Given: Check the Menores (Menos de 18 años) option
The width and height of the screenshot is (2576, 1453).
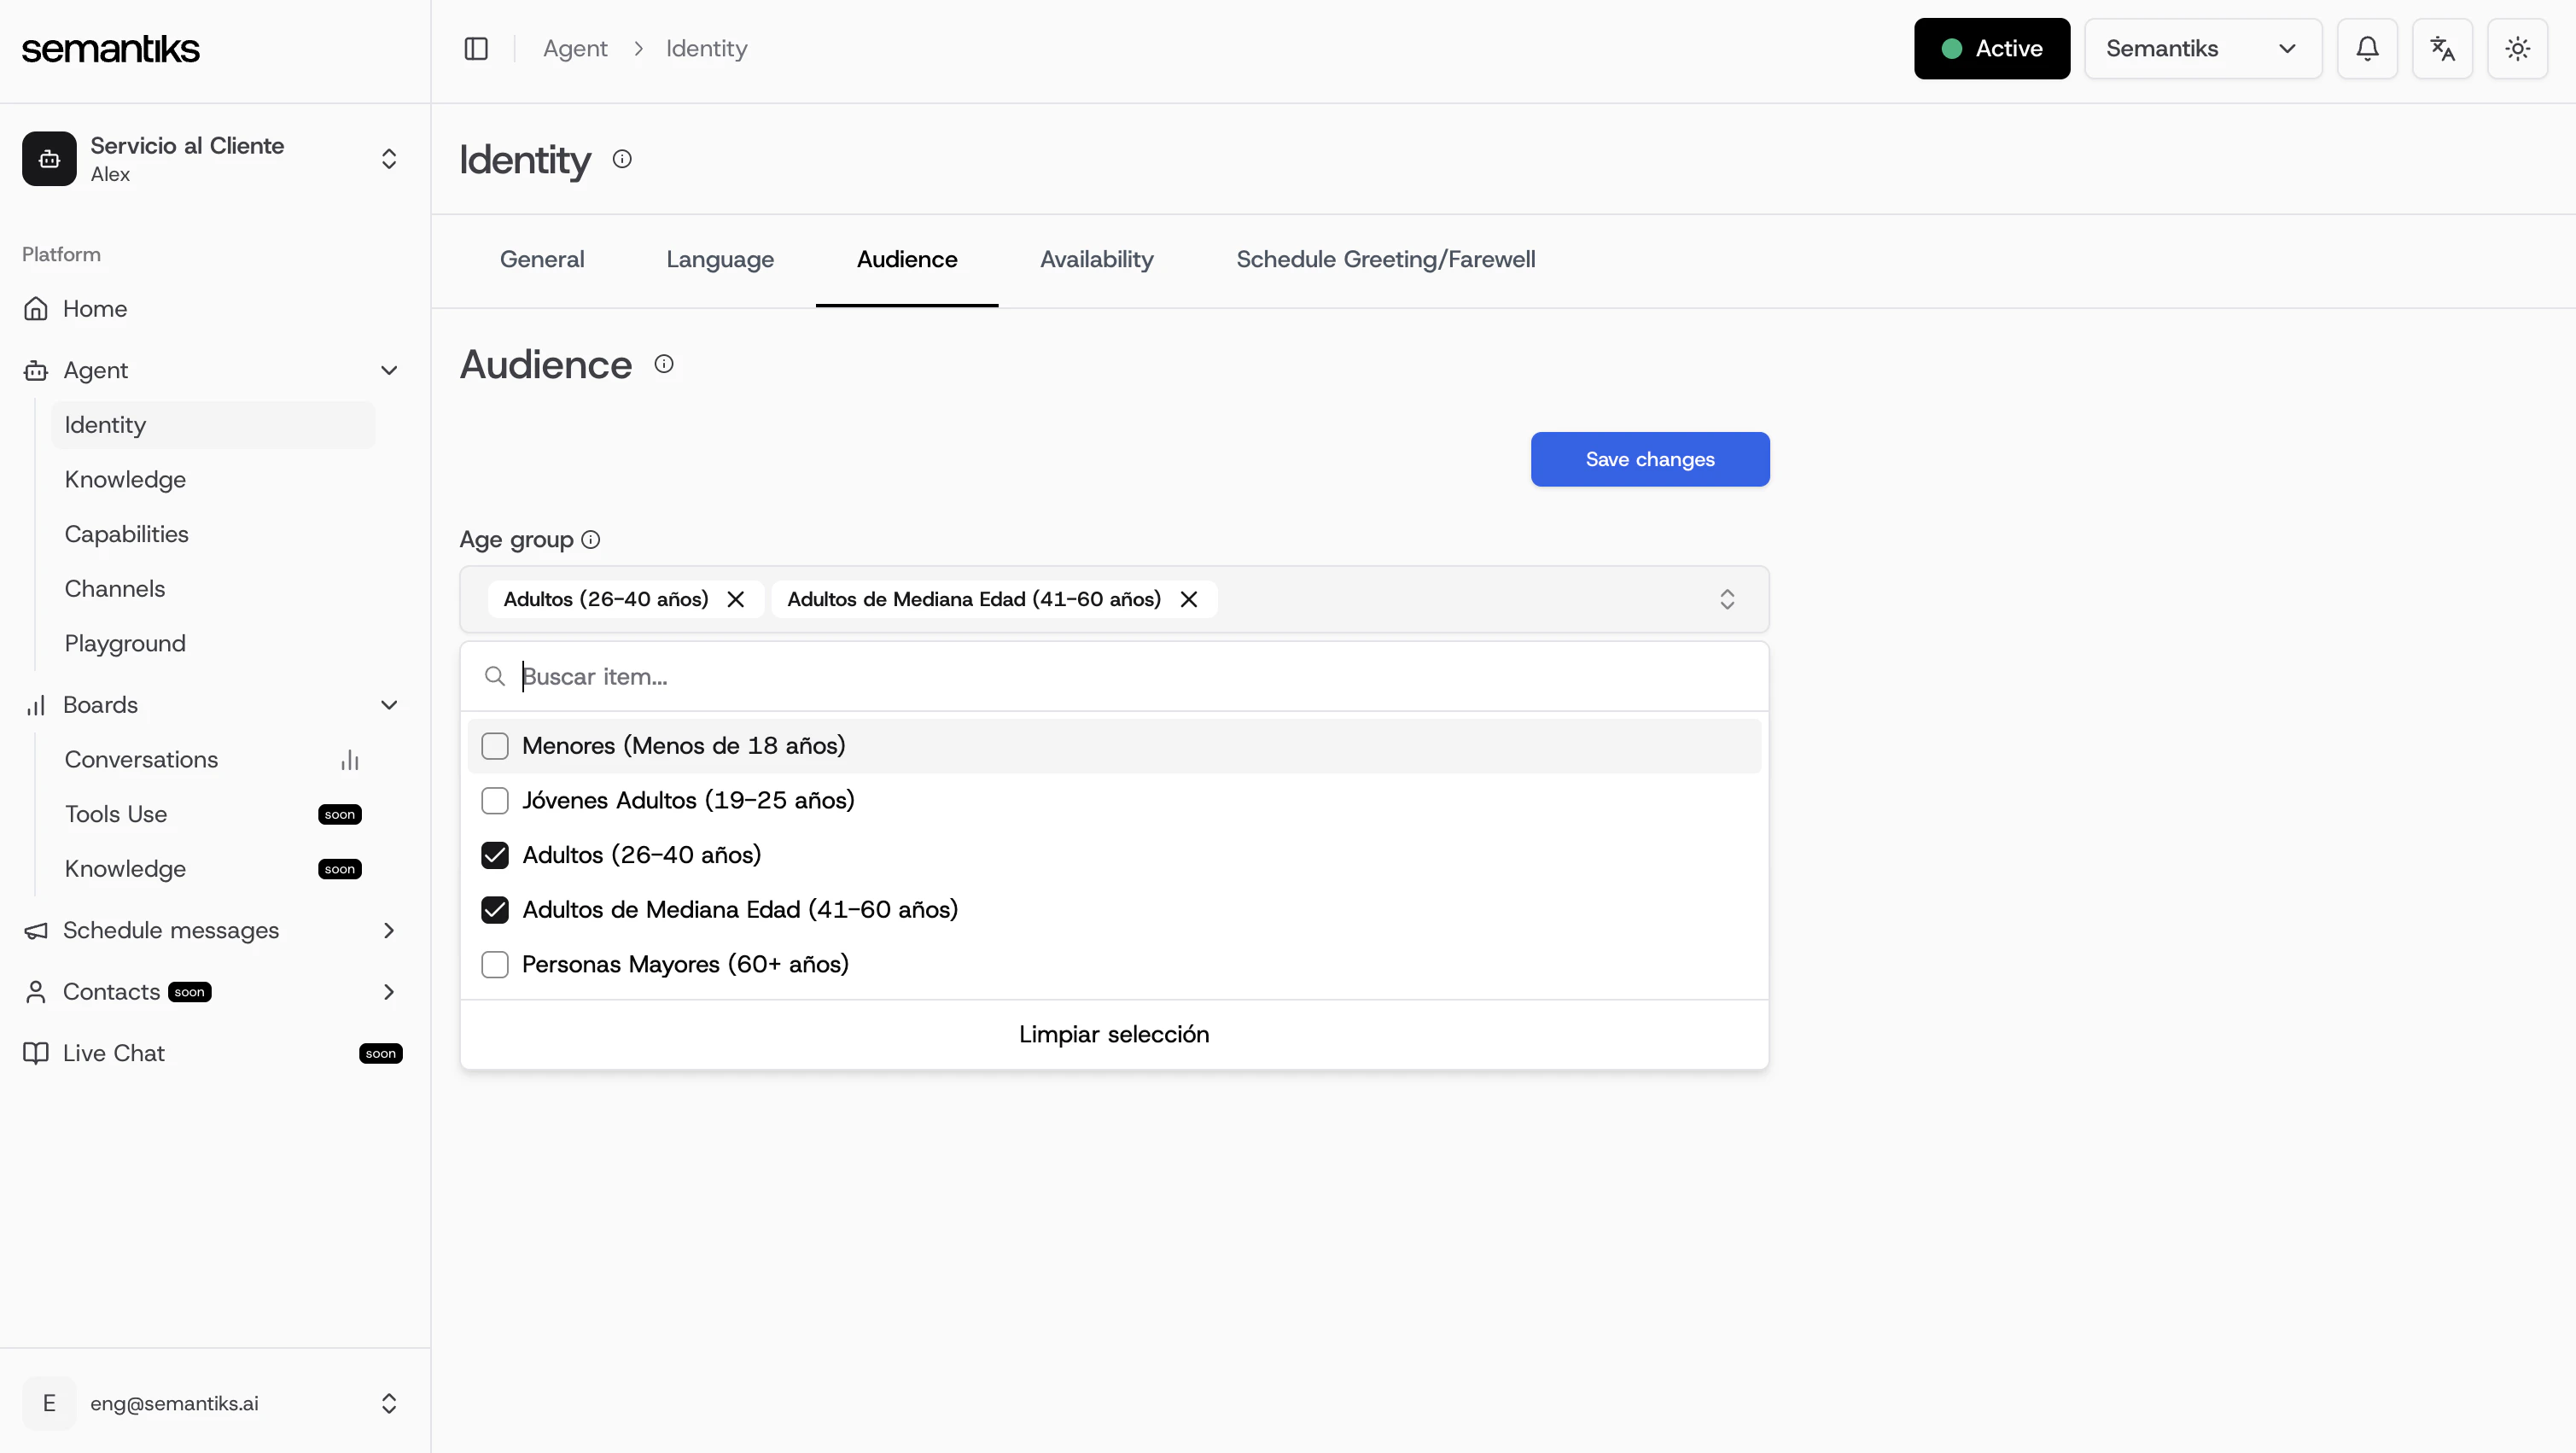Looking at the screenshot, I should click(495, 746).
